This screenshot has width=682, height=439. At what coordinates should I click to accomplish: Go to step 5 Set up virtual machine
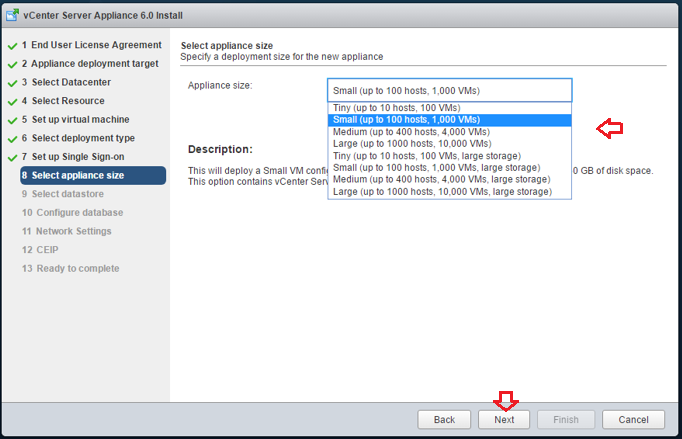click(x=75, y=119)
